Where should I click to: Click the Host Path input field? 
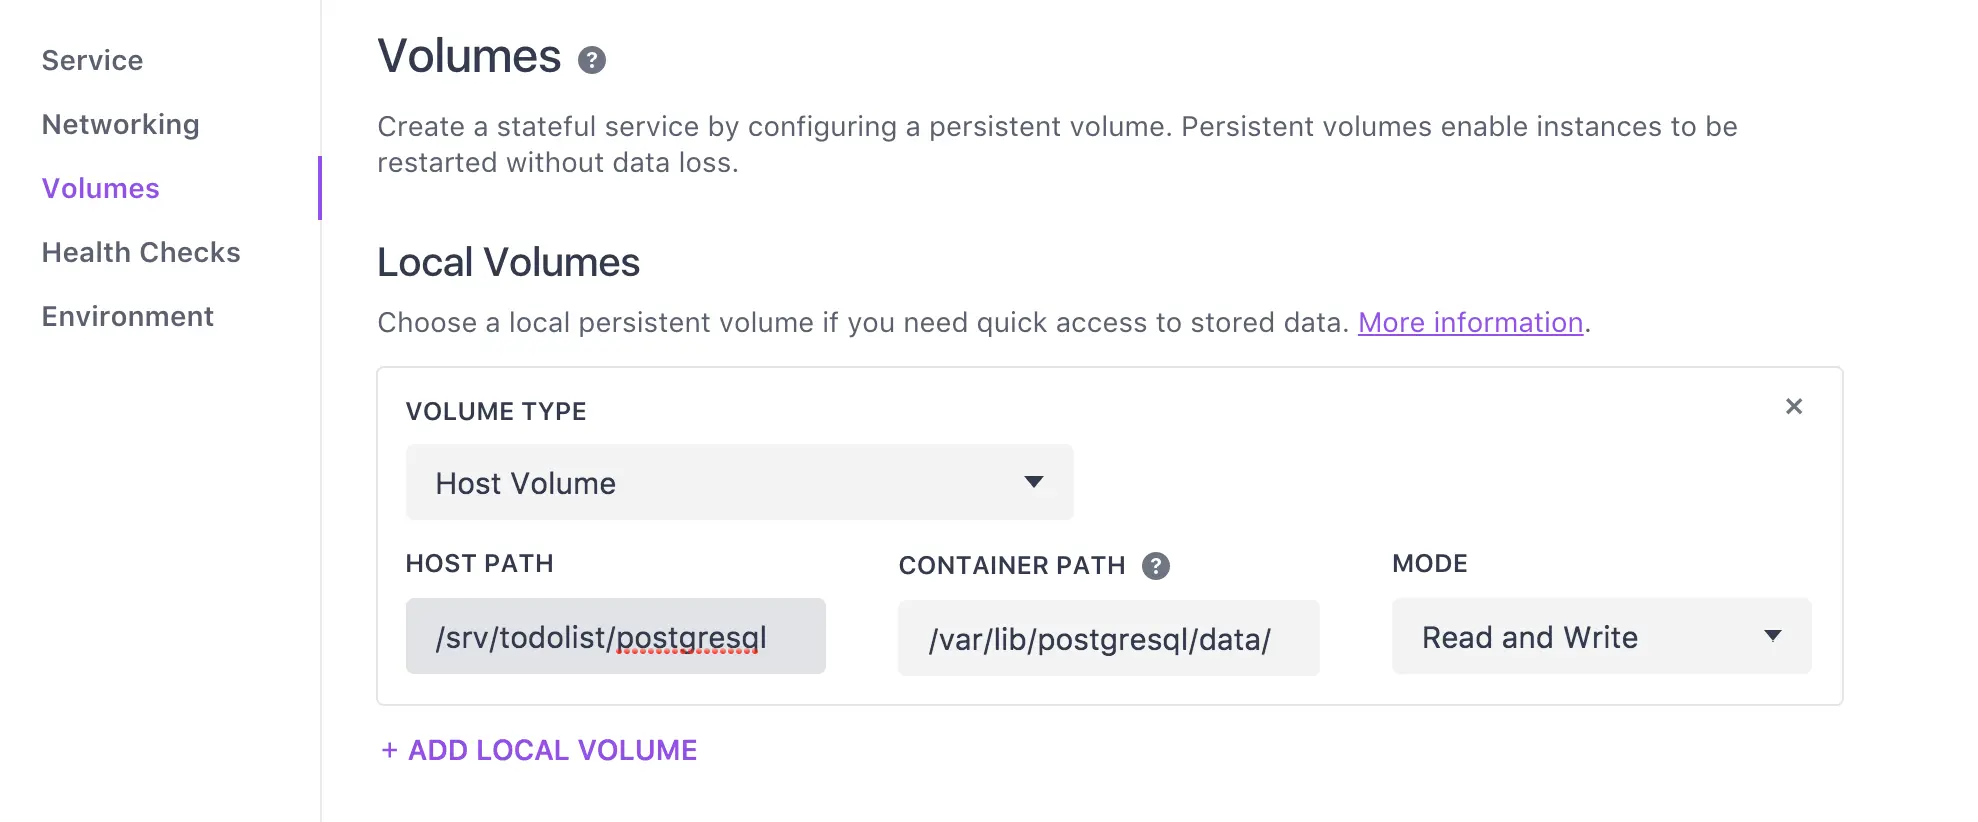coord(615,636)
